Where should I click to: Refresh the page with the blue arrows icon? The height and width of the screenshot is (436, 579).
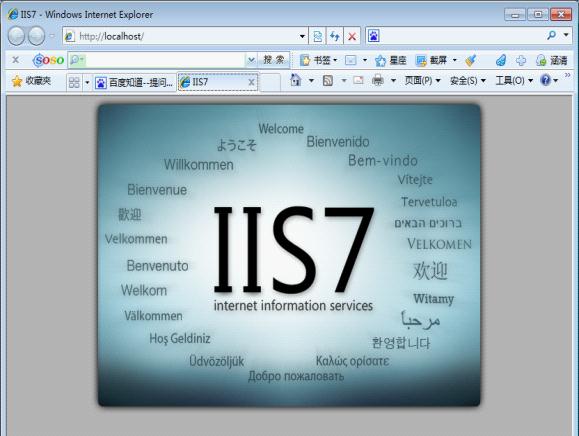click(335, 36)
